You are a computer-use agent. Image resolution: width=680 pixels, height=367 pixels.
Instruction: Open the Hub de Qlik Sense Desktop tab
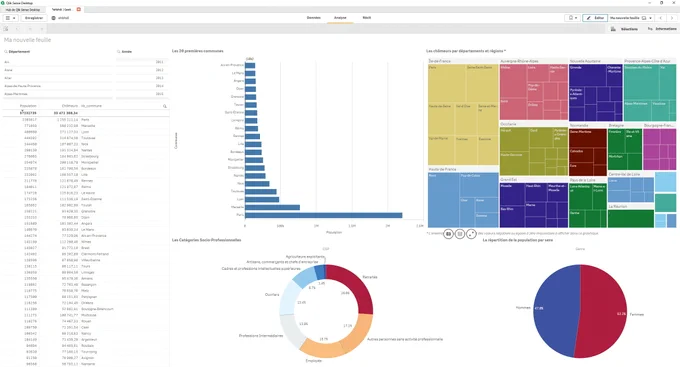pyautogui.click(x=23, y=9)
